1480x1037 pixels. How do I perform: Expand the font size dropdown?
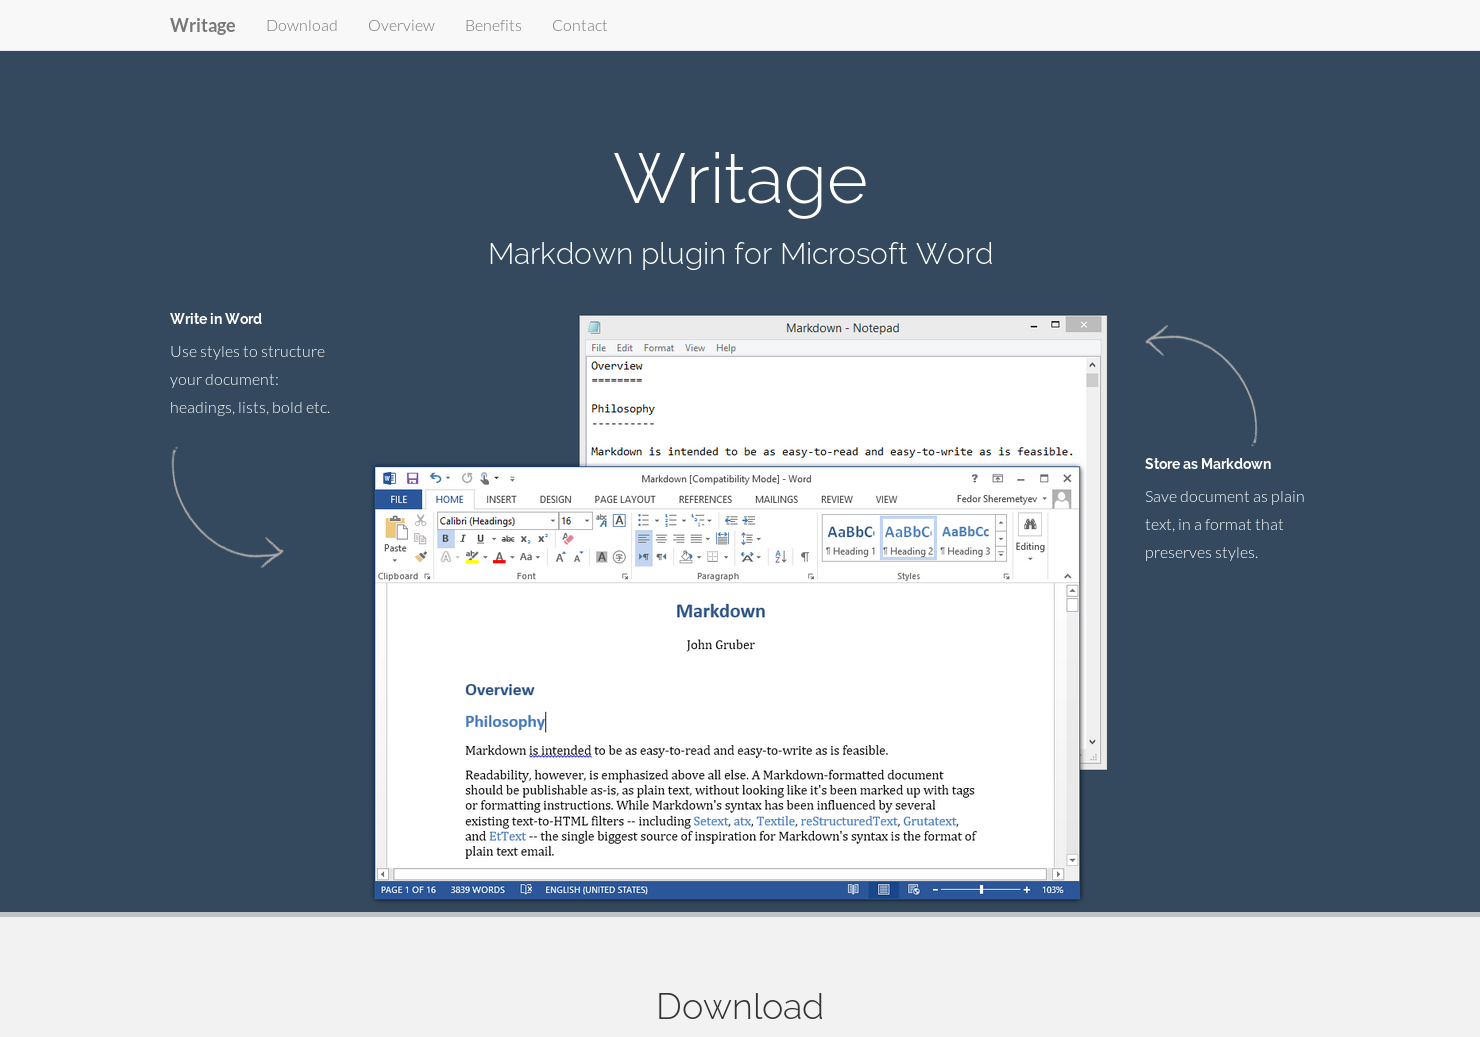click(x=586, y=520)
